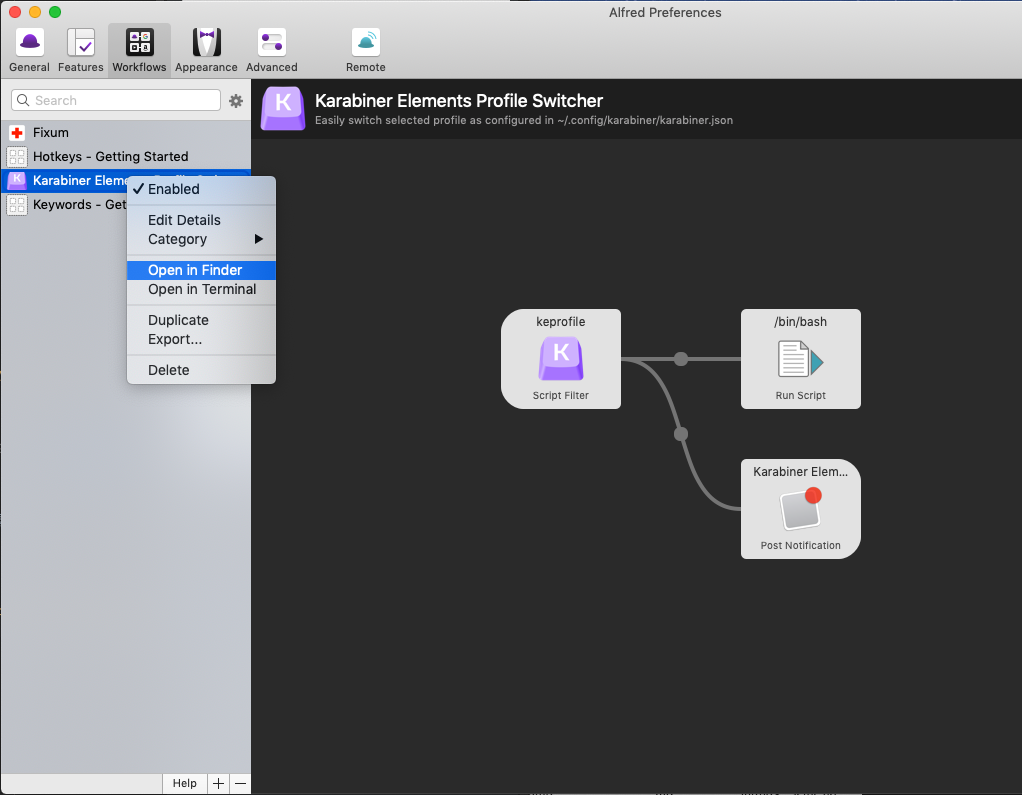Select the /bin/bash Run Script node
The image size is (1022, 795).
coord(800,359)
